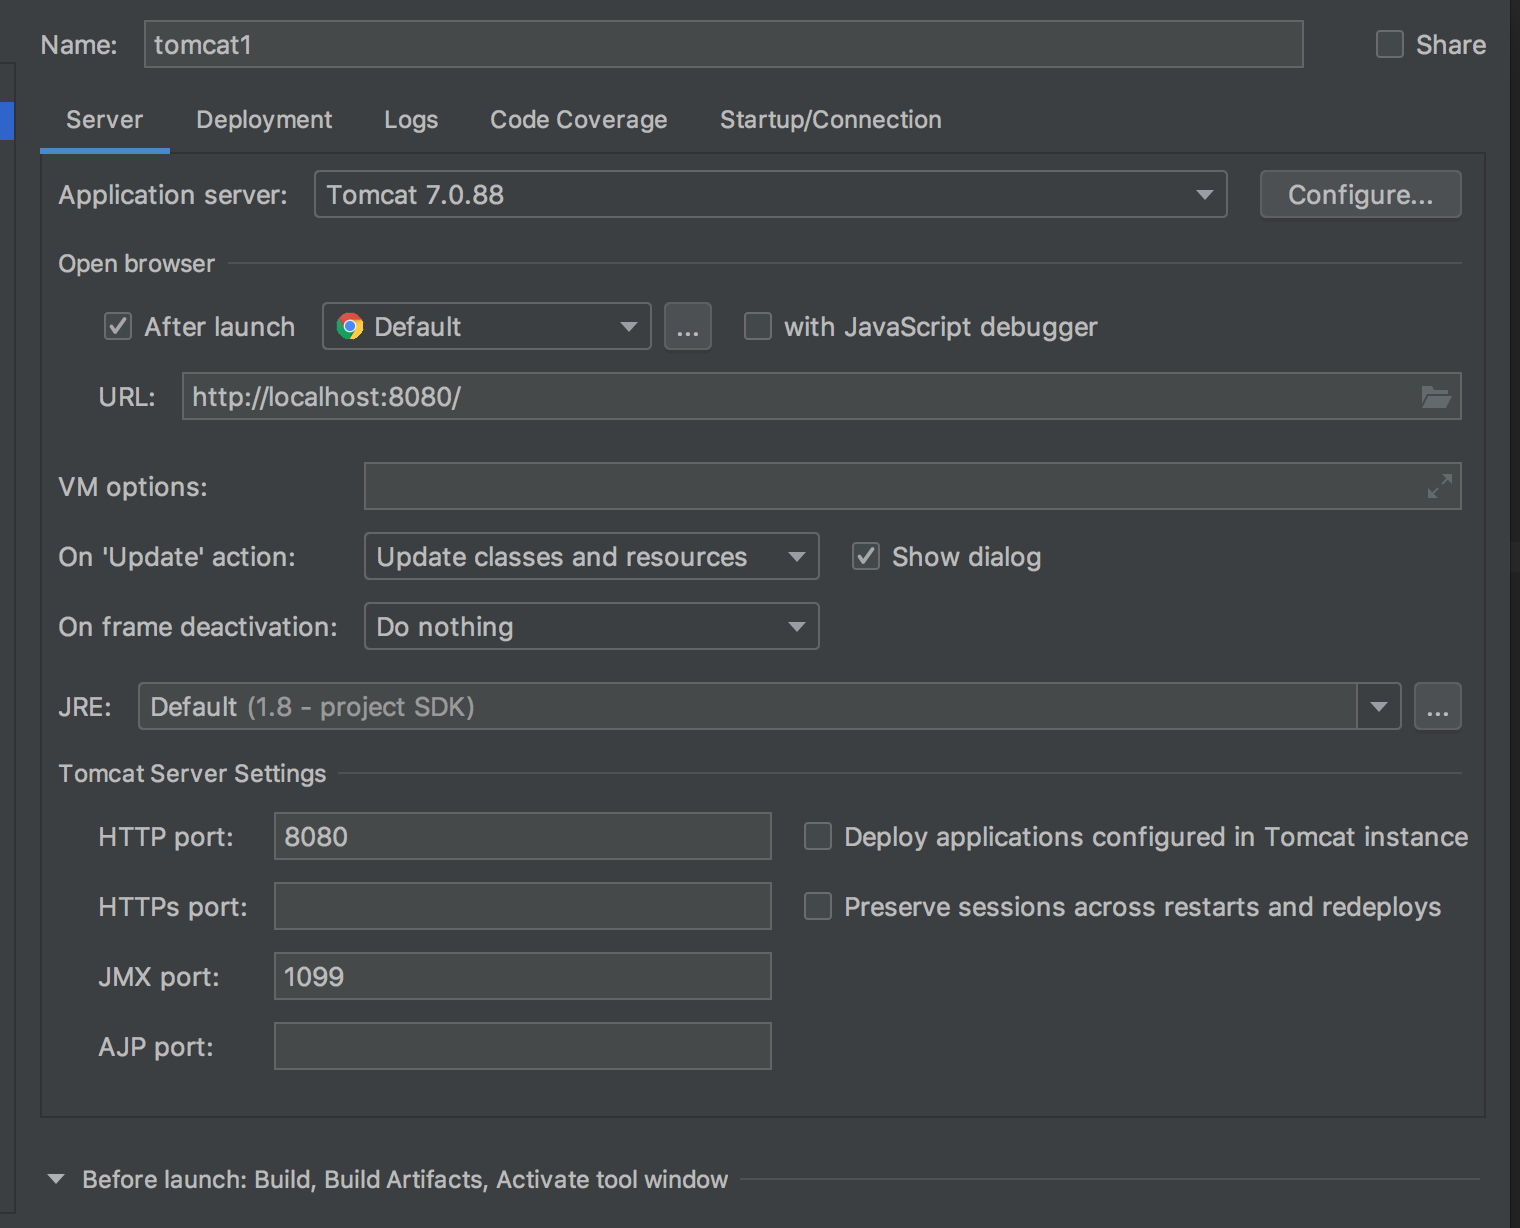
Task: Click the empty AJP port field
Action: point(523,1046)
